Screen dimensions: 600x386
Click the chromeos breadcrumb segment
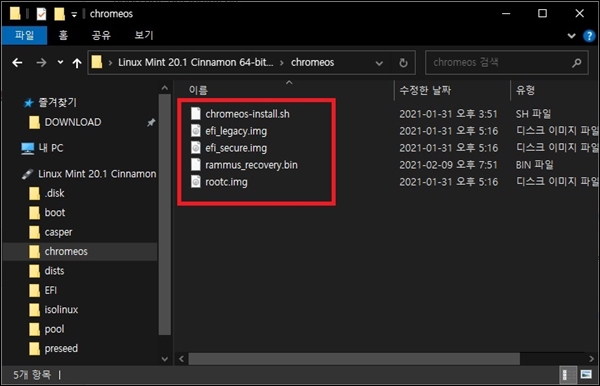click(312, 63)
